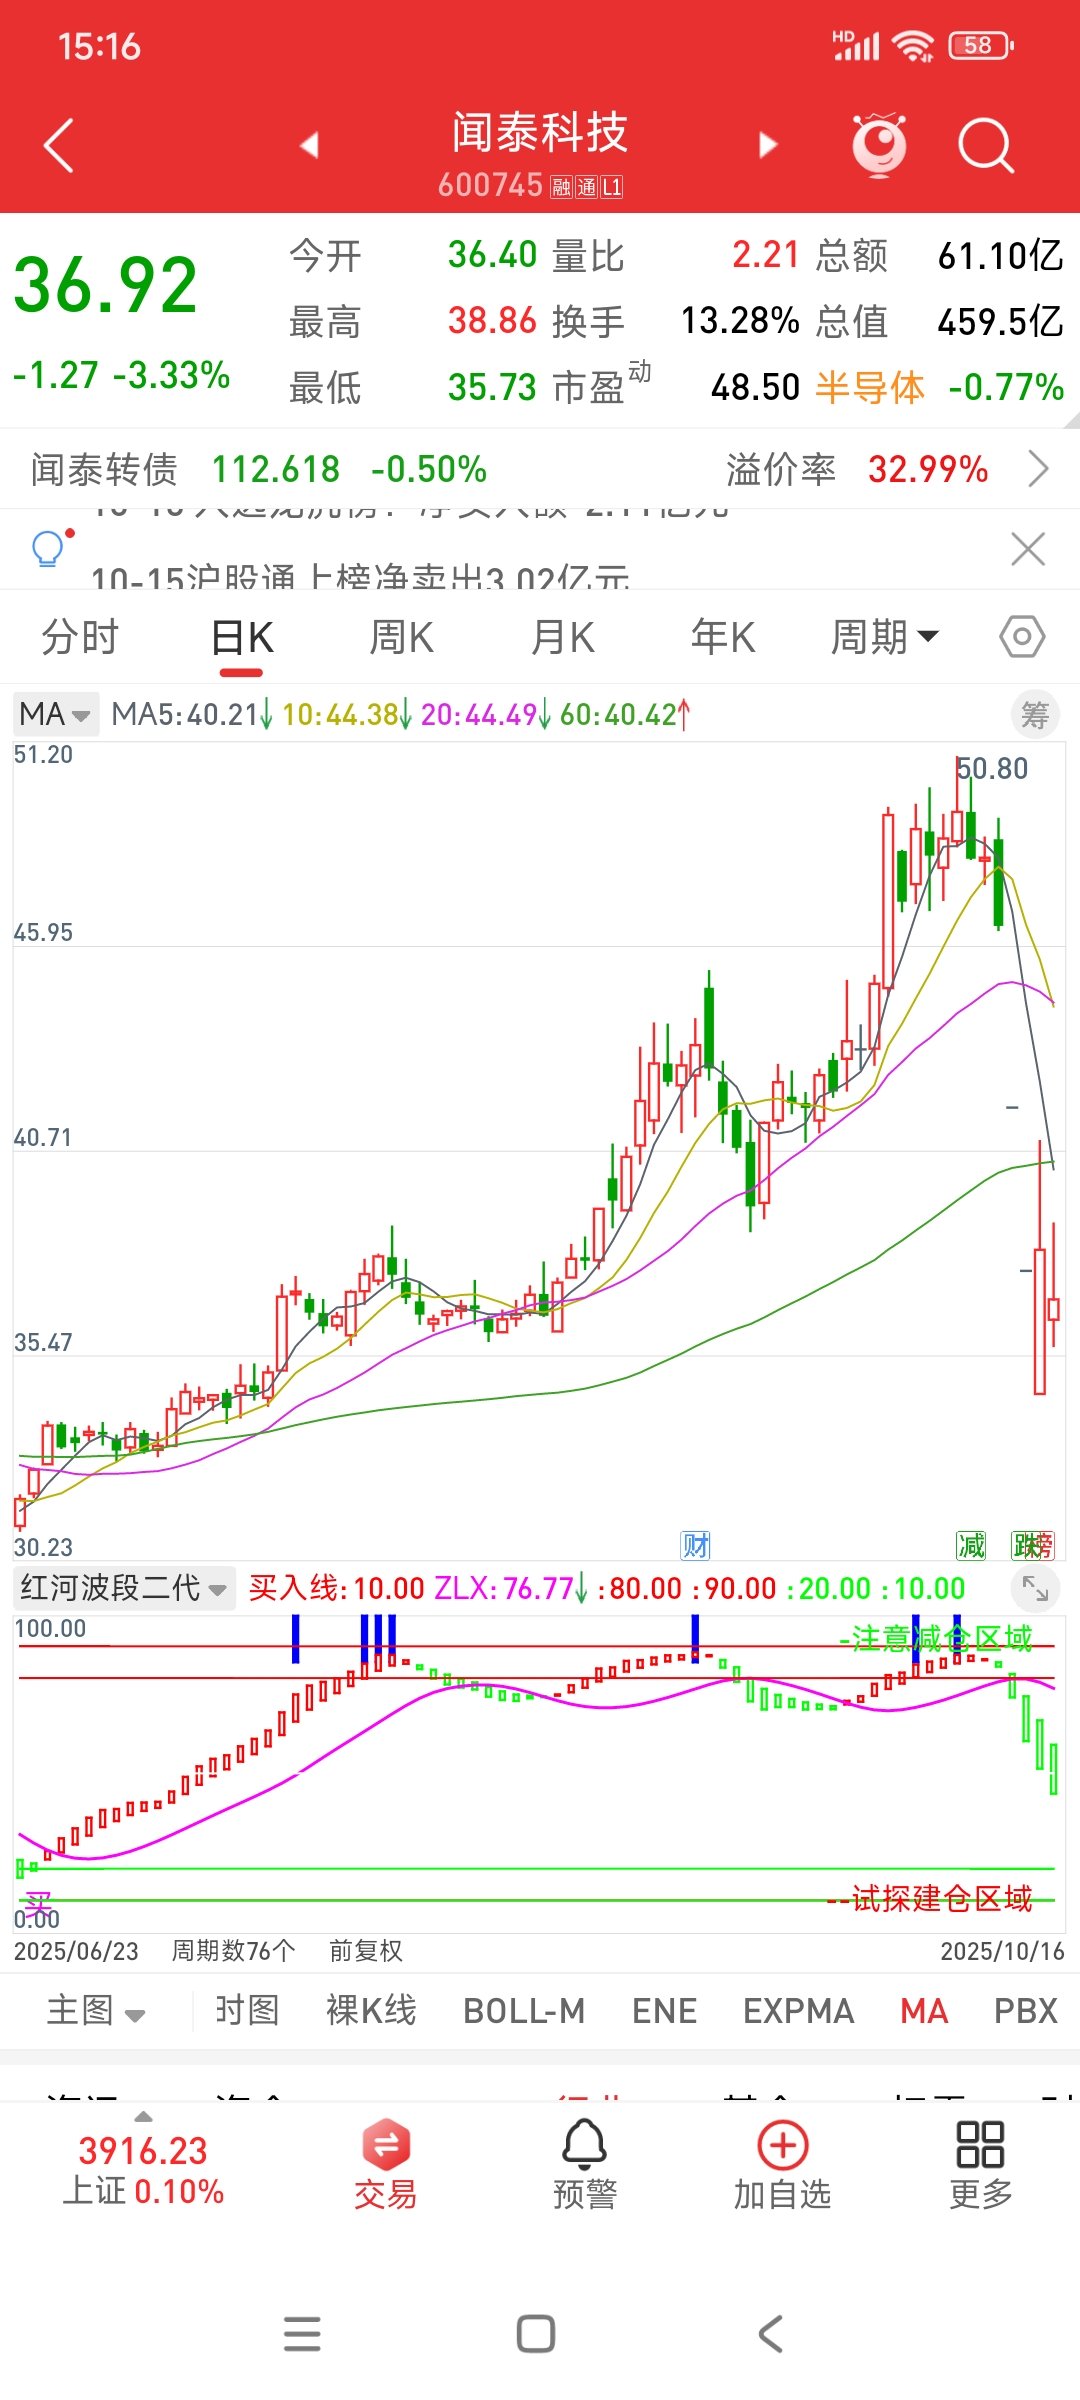This screenshot has width=1080, height=2400.
Task: Tap the 交易 trade icon
Action: click(x=385, y=2165)
